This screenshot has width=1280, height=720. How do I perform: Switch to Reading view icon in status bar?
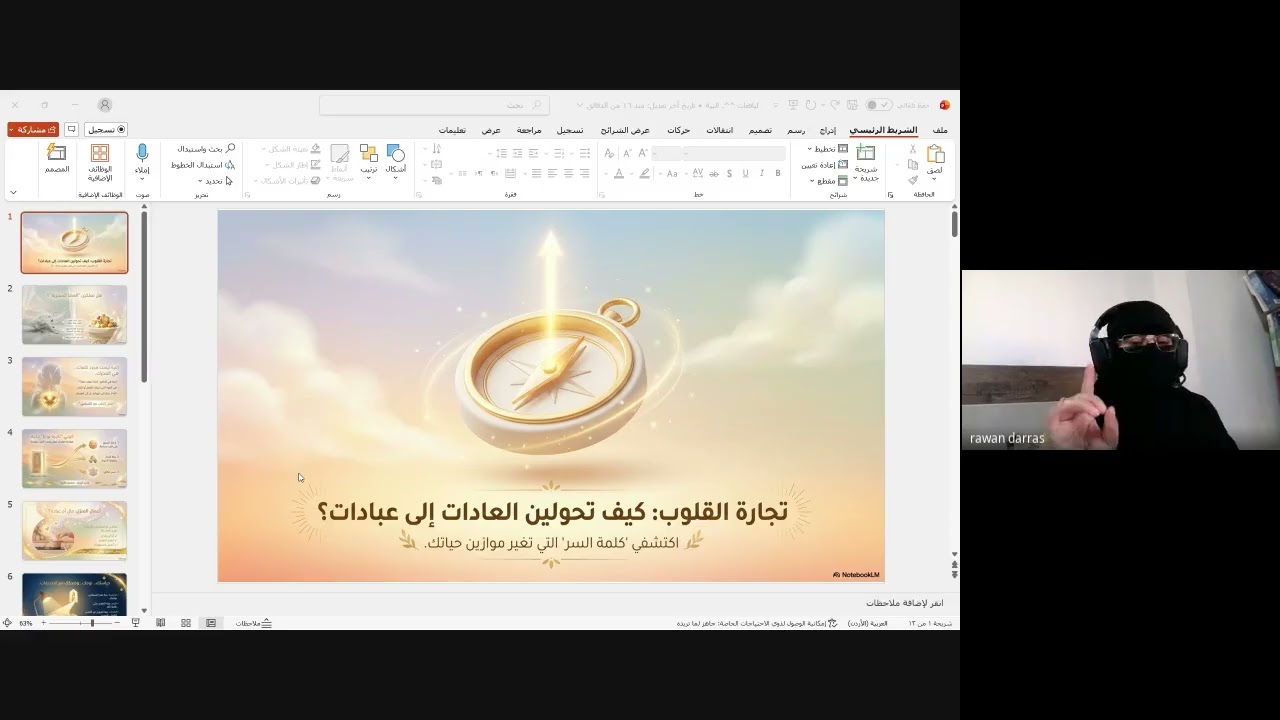coord(161,623)
